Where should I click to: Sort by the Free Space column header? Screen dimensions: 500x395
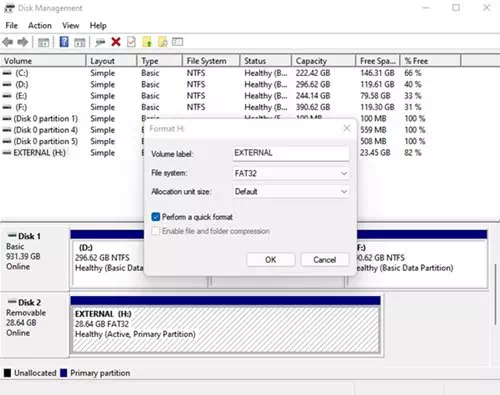coord(378,61)
